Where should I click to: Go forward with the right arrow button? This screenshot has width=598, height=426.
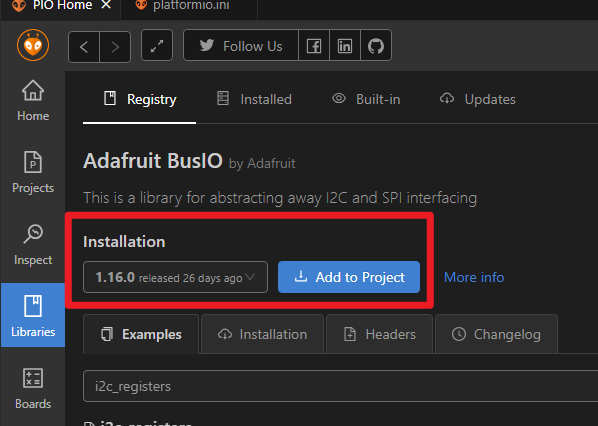(115, 47)
